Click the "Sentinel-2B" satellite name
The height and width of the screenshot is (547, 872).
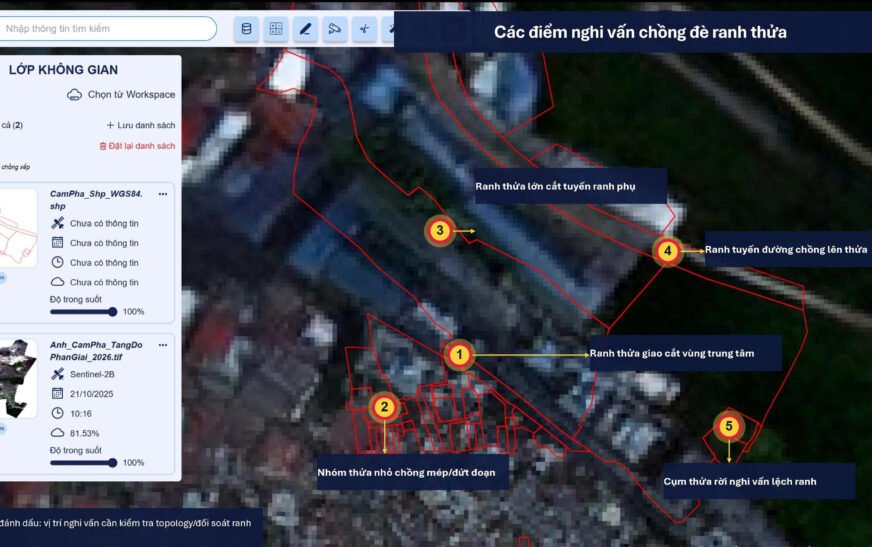click(x=92, y=374)
